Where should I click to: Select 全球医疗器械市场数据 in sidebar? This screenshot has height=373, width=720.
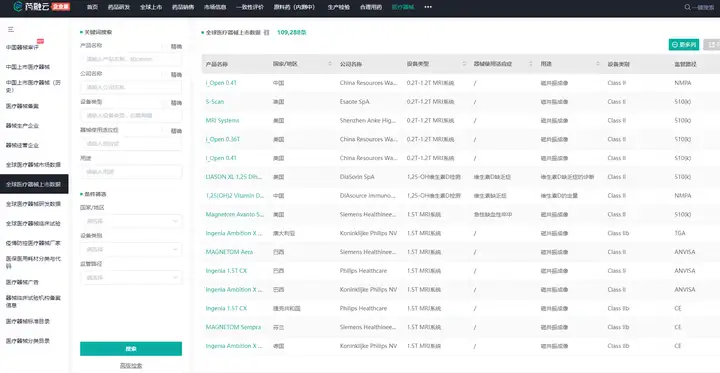[x=34, y=164]
